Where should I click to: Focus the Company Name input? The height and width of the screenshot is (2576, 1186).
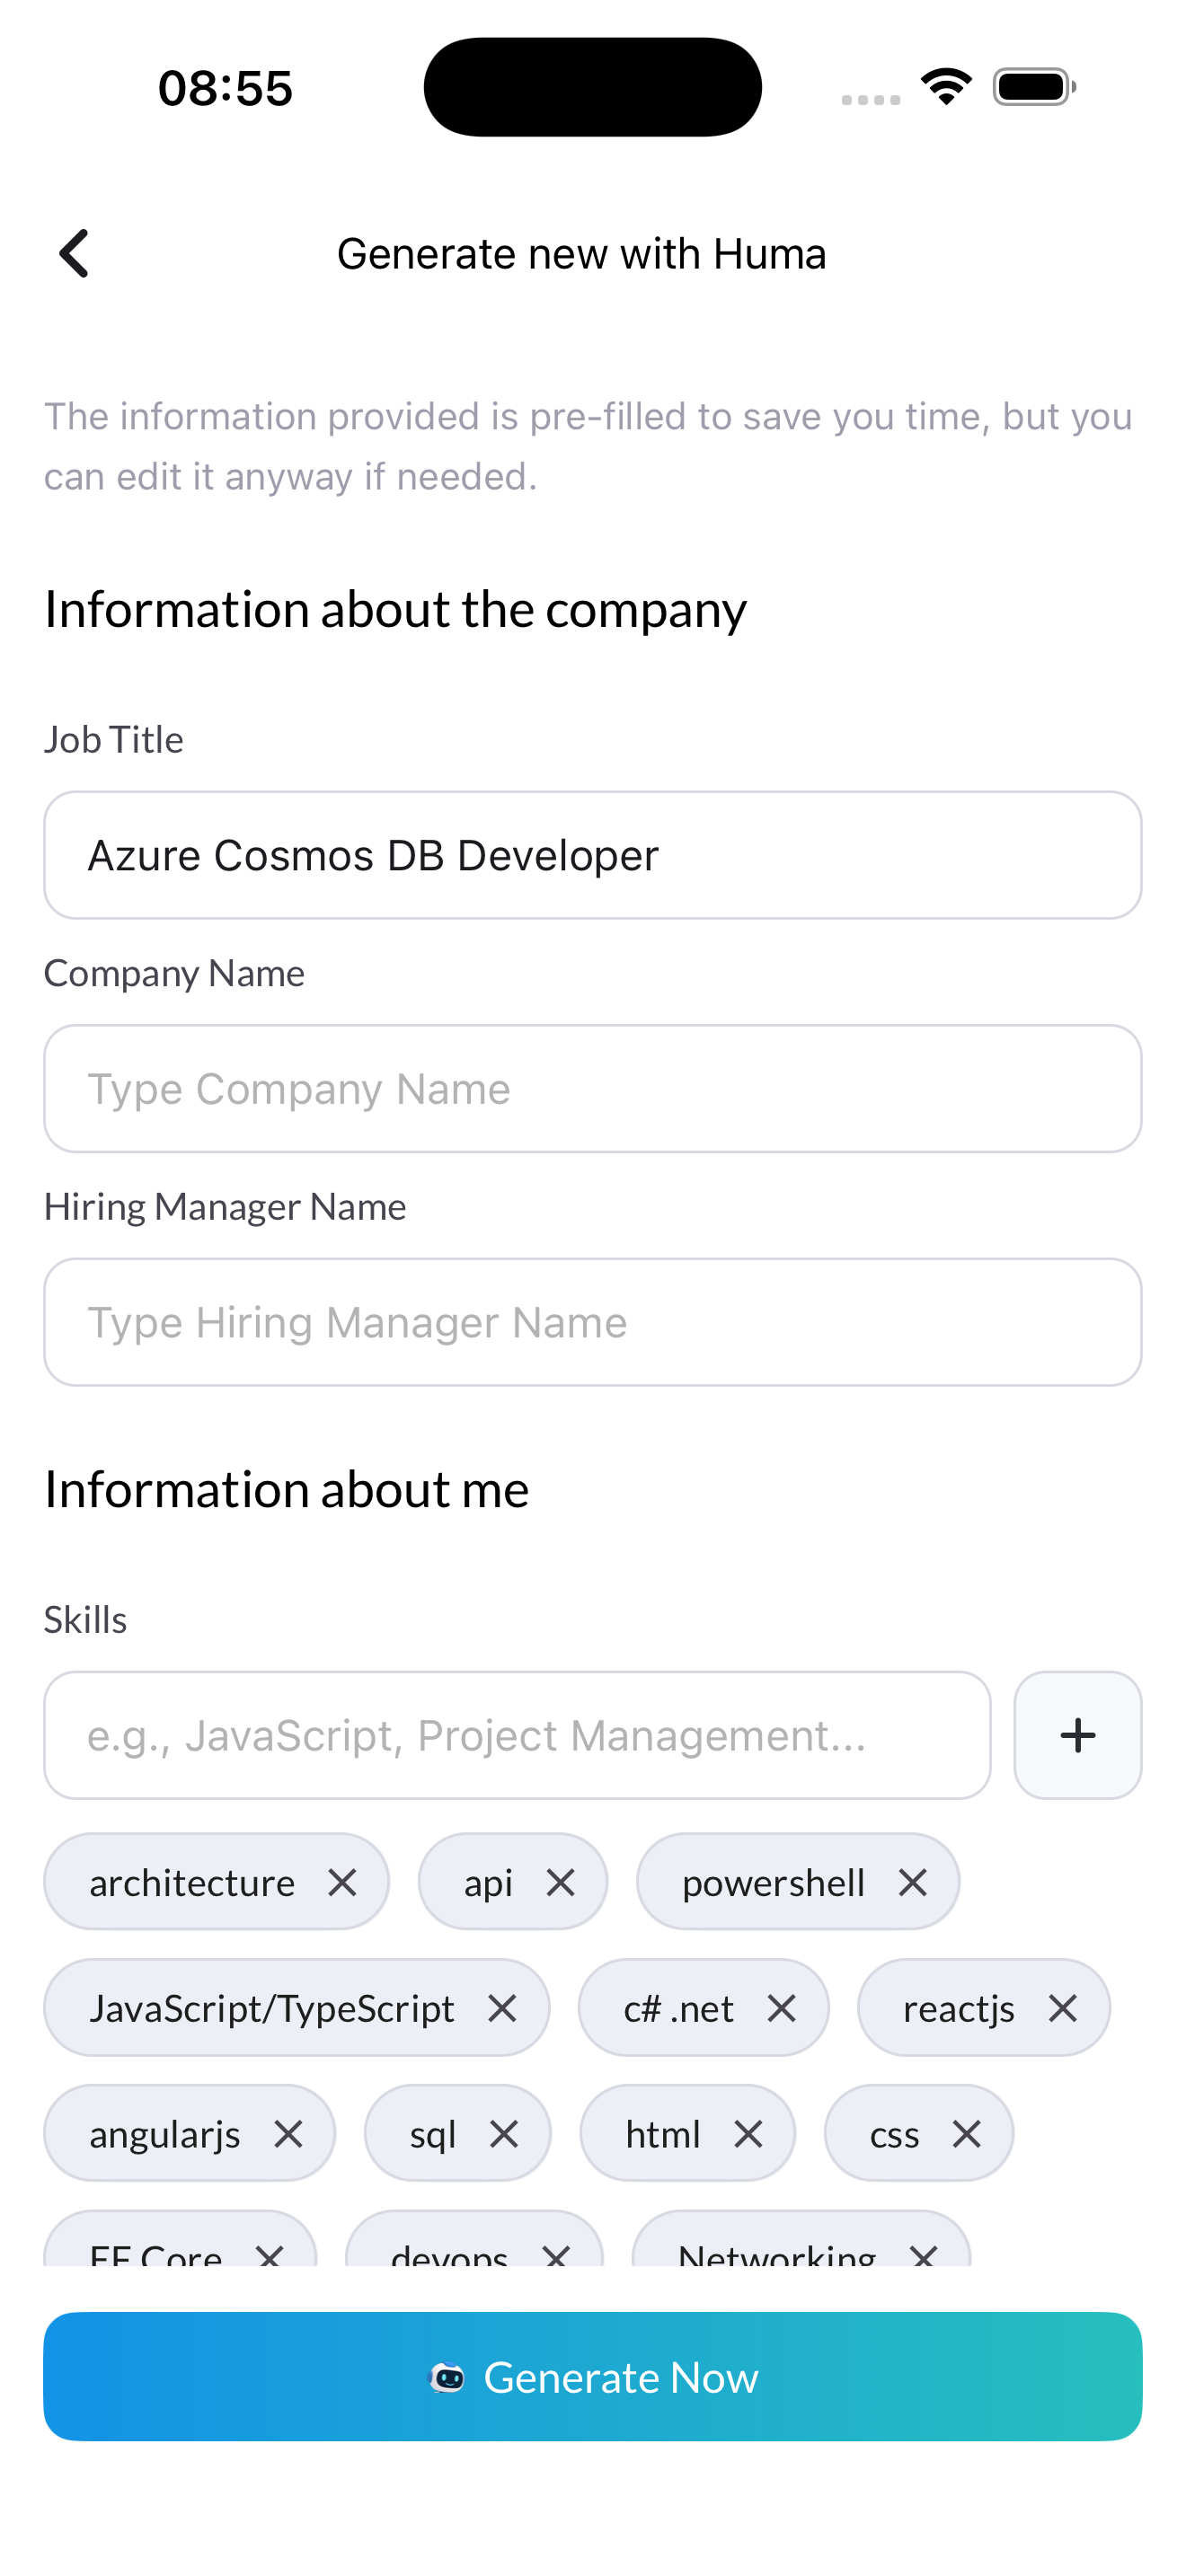point(593,1088)
